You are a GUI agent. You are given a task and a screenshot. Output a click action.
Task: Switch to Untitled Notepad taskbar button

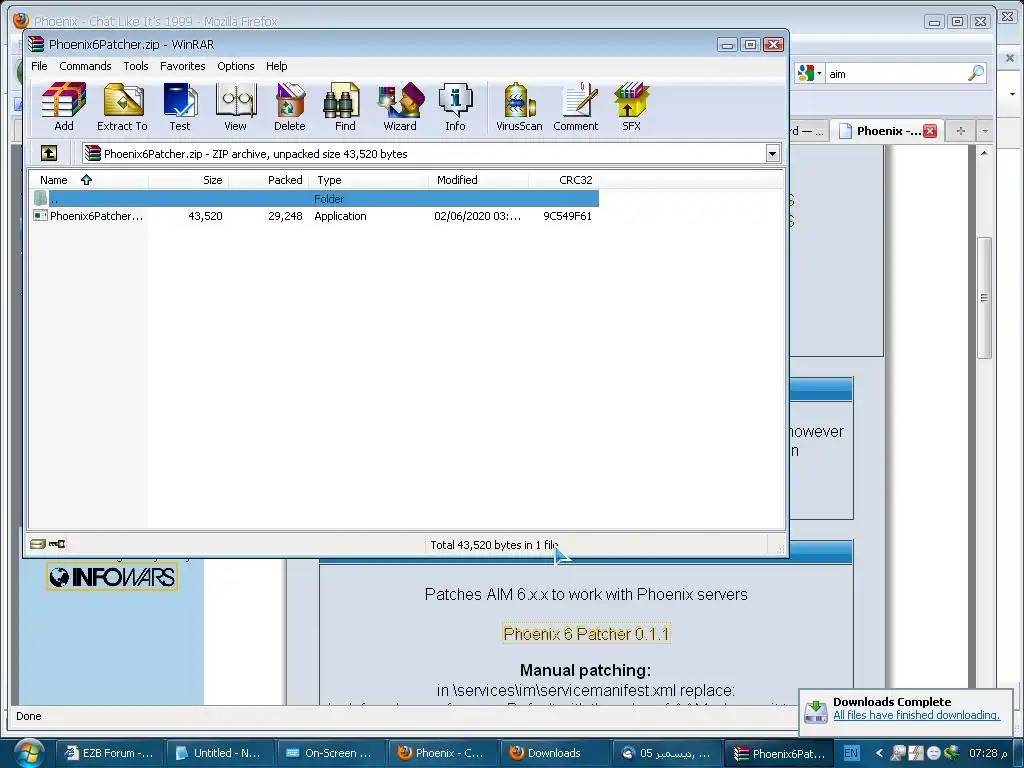point(219,753)
